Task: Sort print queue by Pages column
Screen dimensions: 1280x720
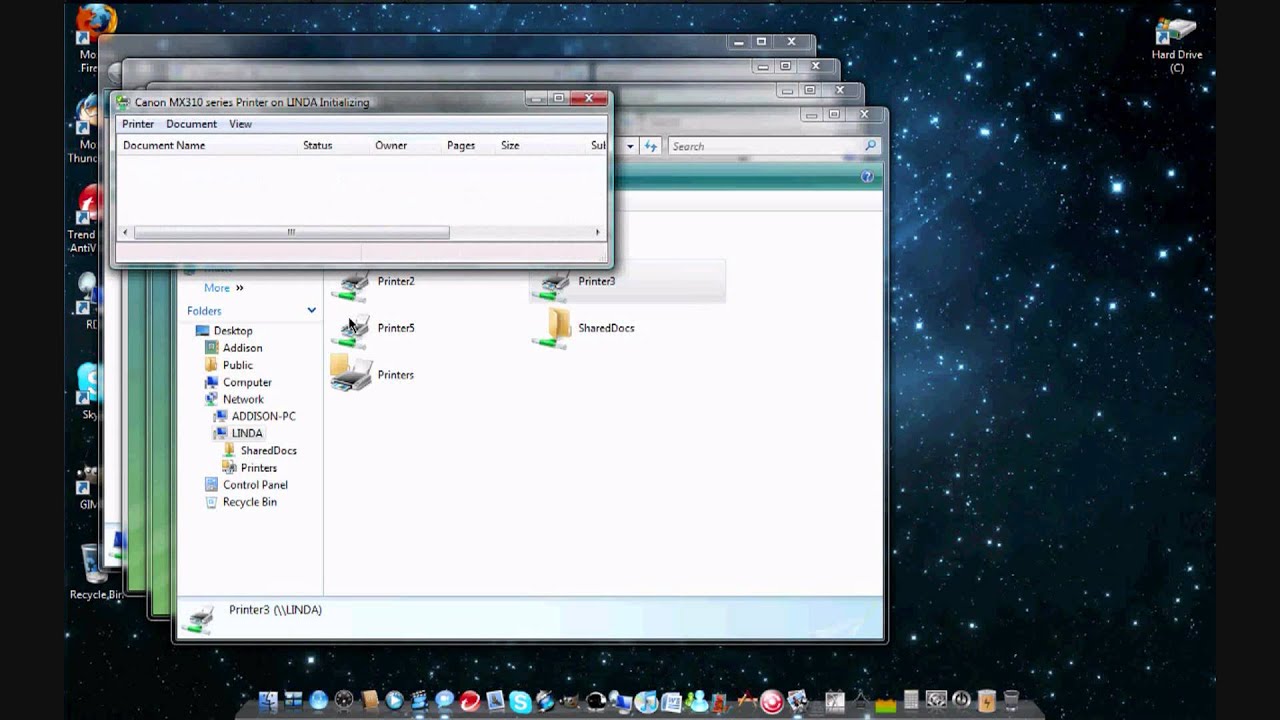Action: tap(461, 145)
